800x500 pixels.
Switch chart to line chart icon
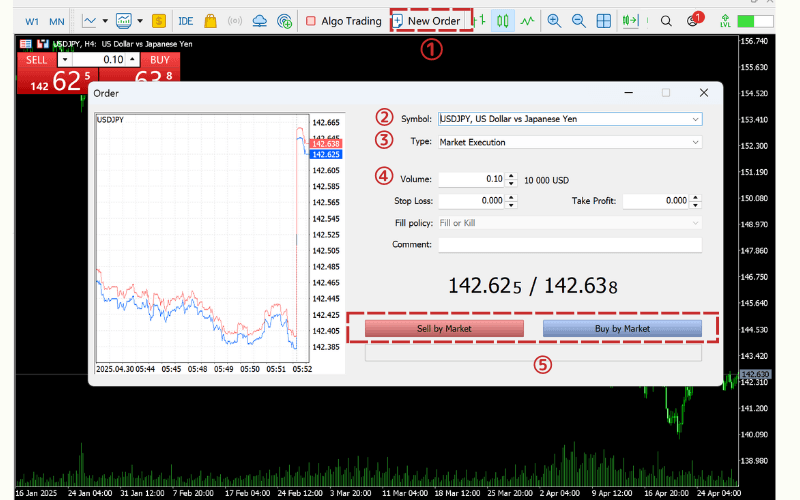tap(527, 20)
